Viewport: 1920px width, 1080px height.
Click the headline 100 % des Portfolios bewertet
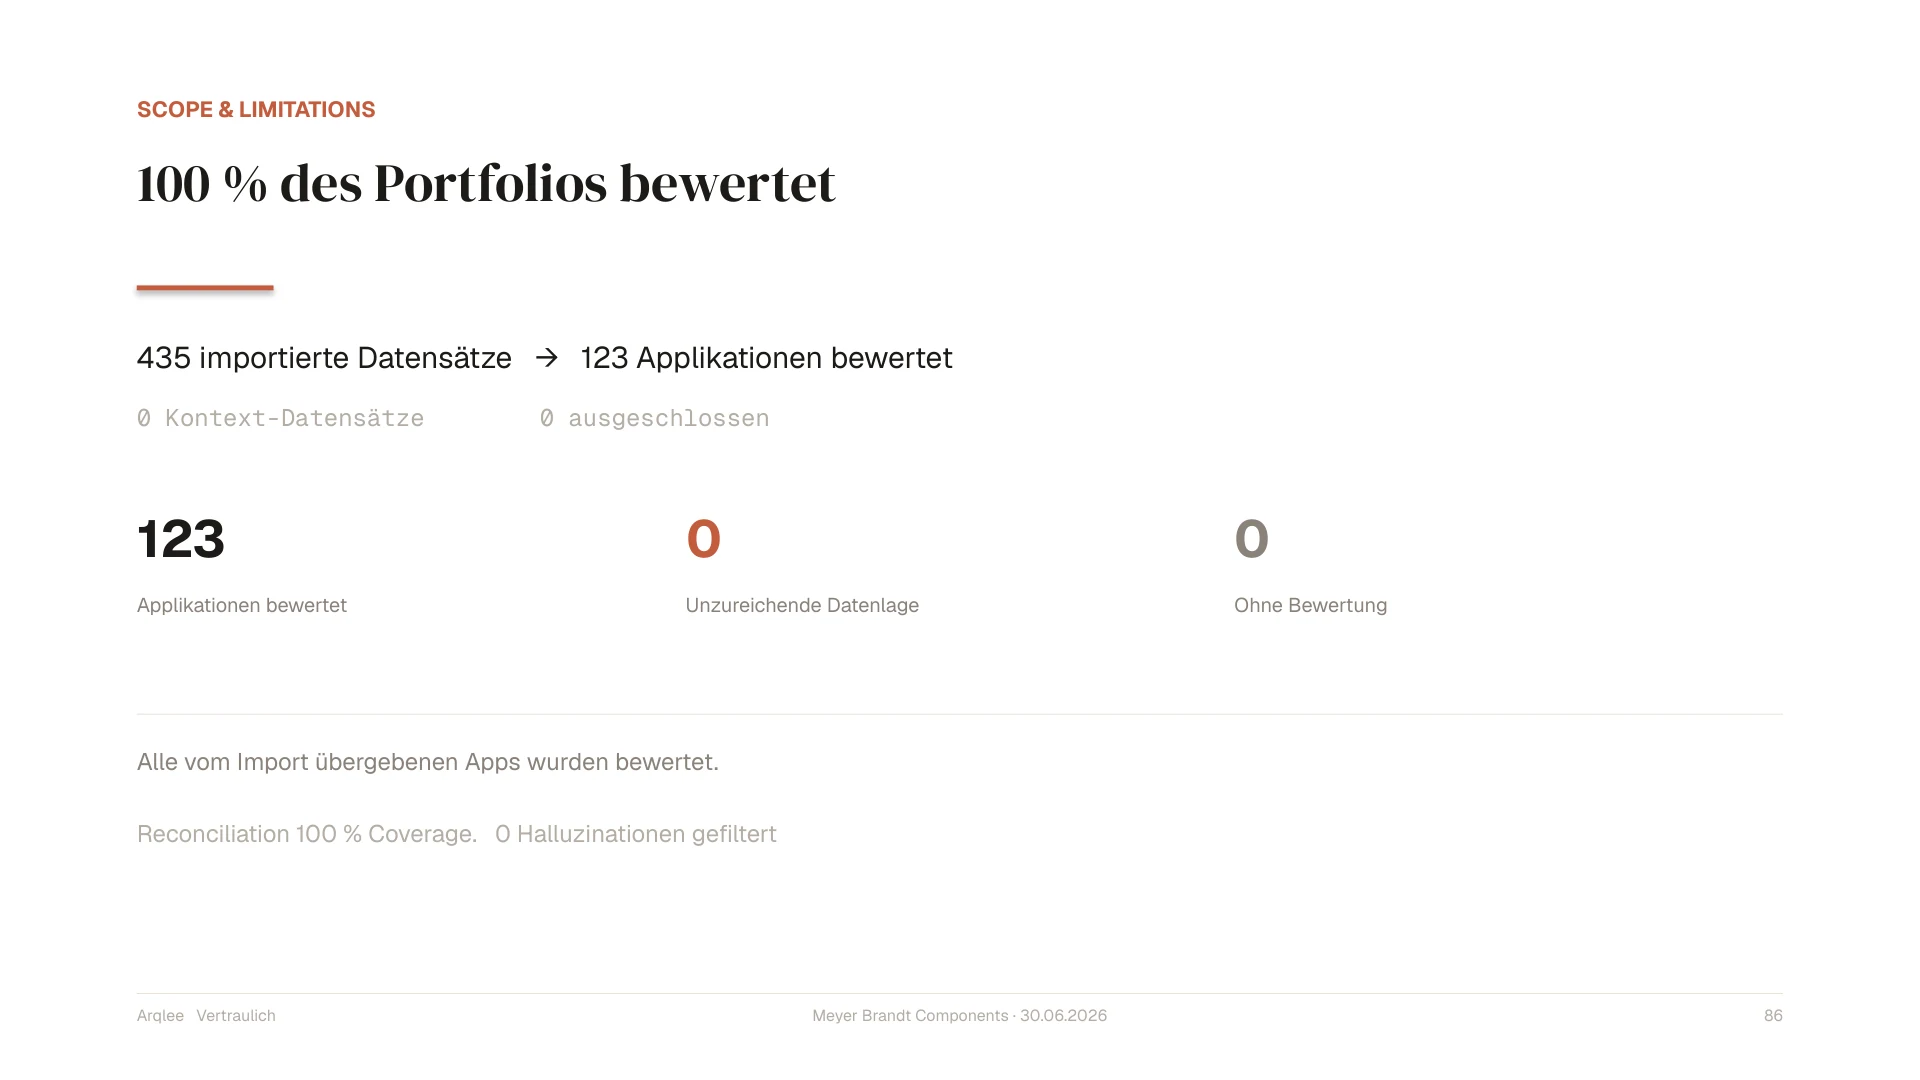coord(486,184)
